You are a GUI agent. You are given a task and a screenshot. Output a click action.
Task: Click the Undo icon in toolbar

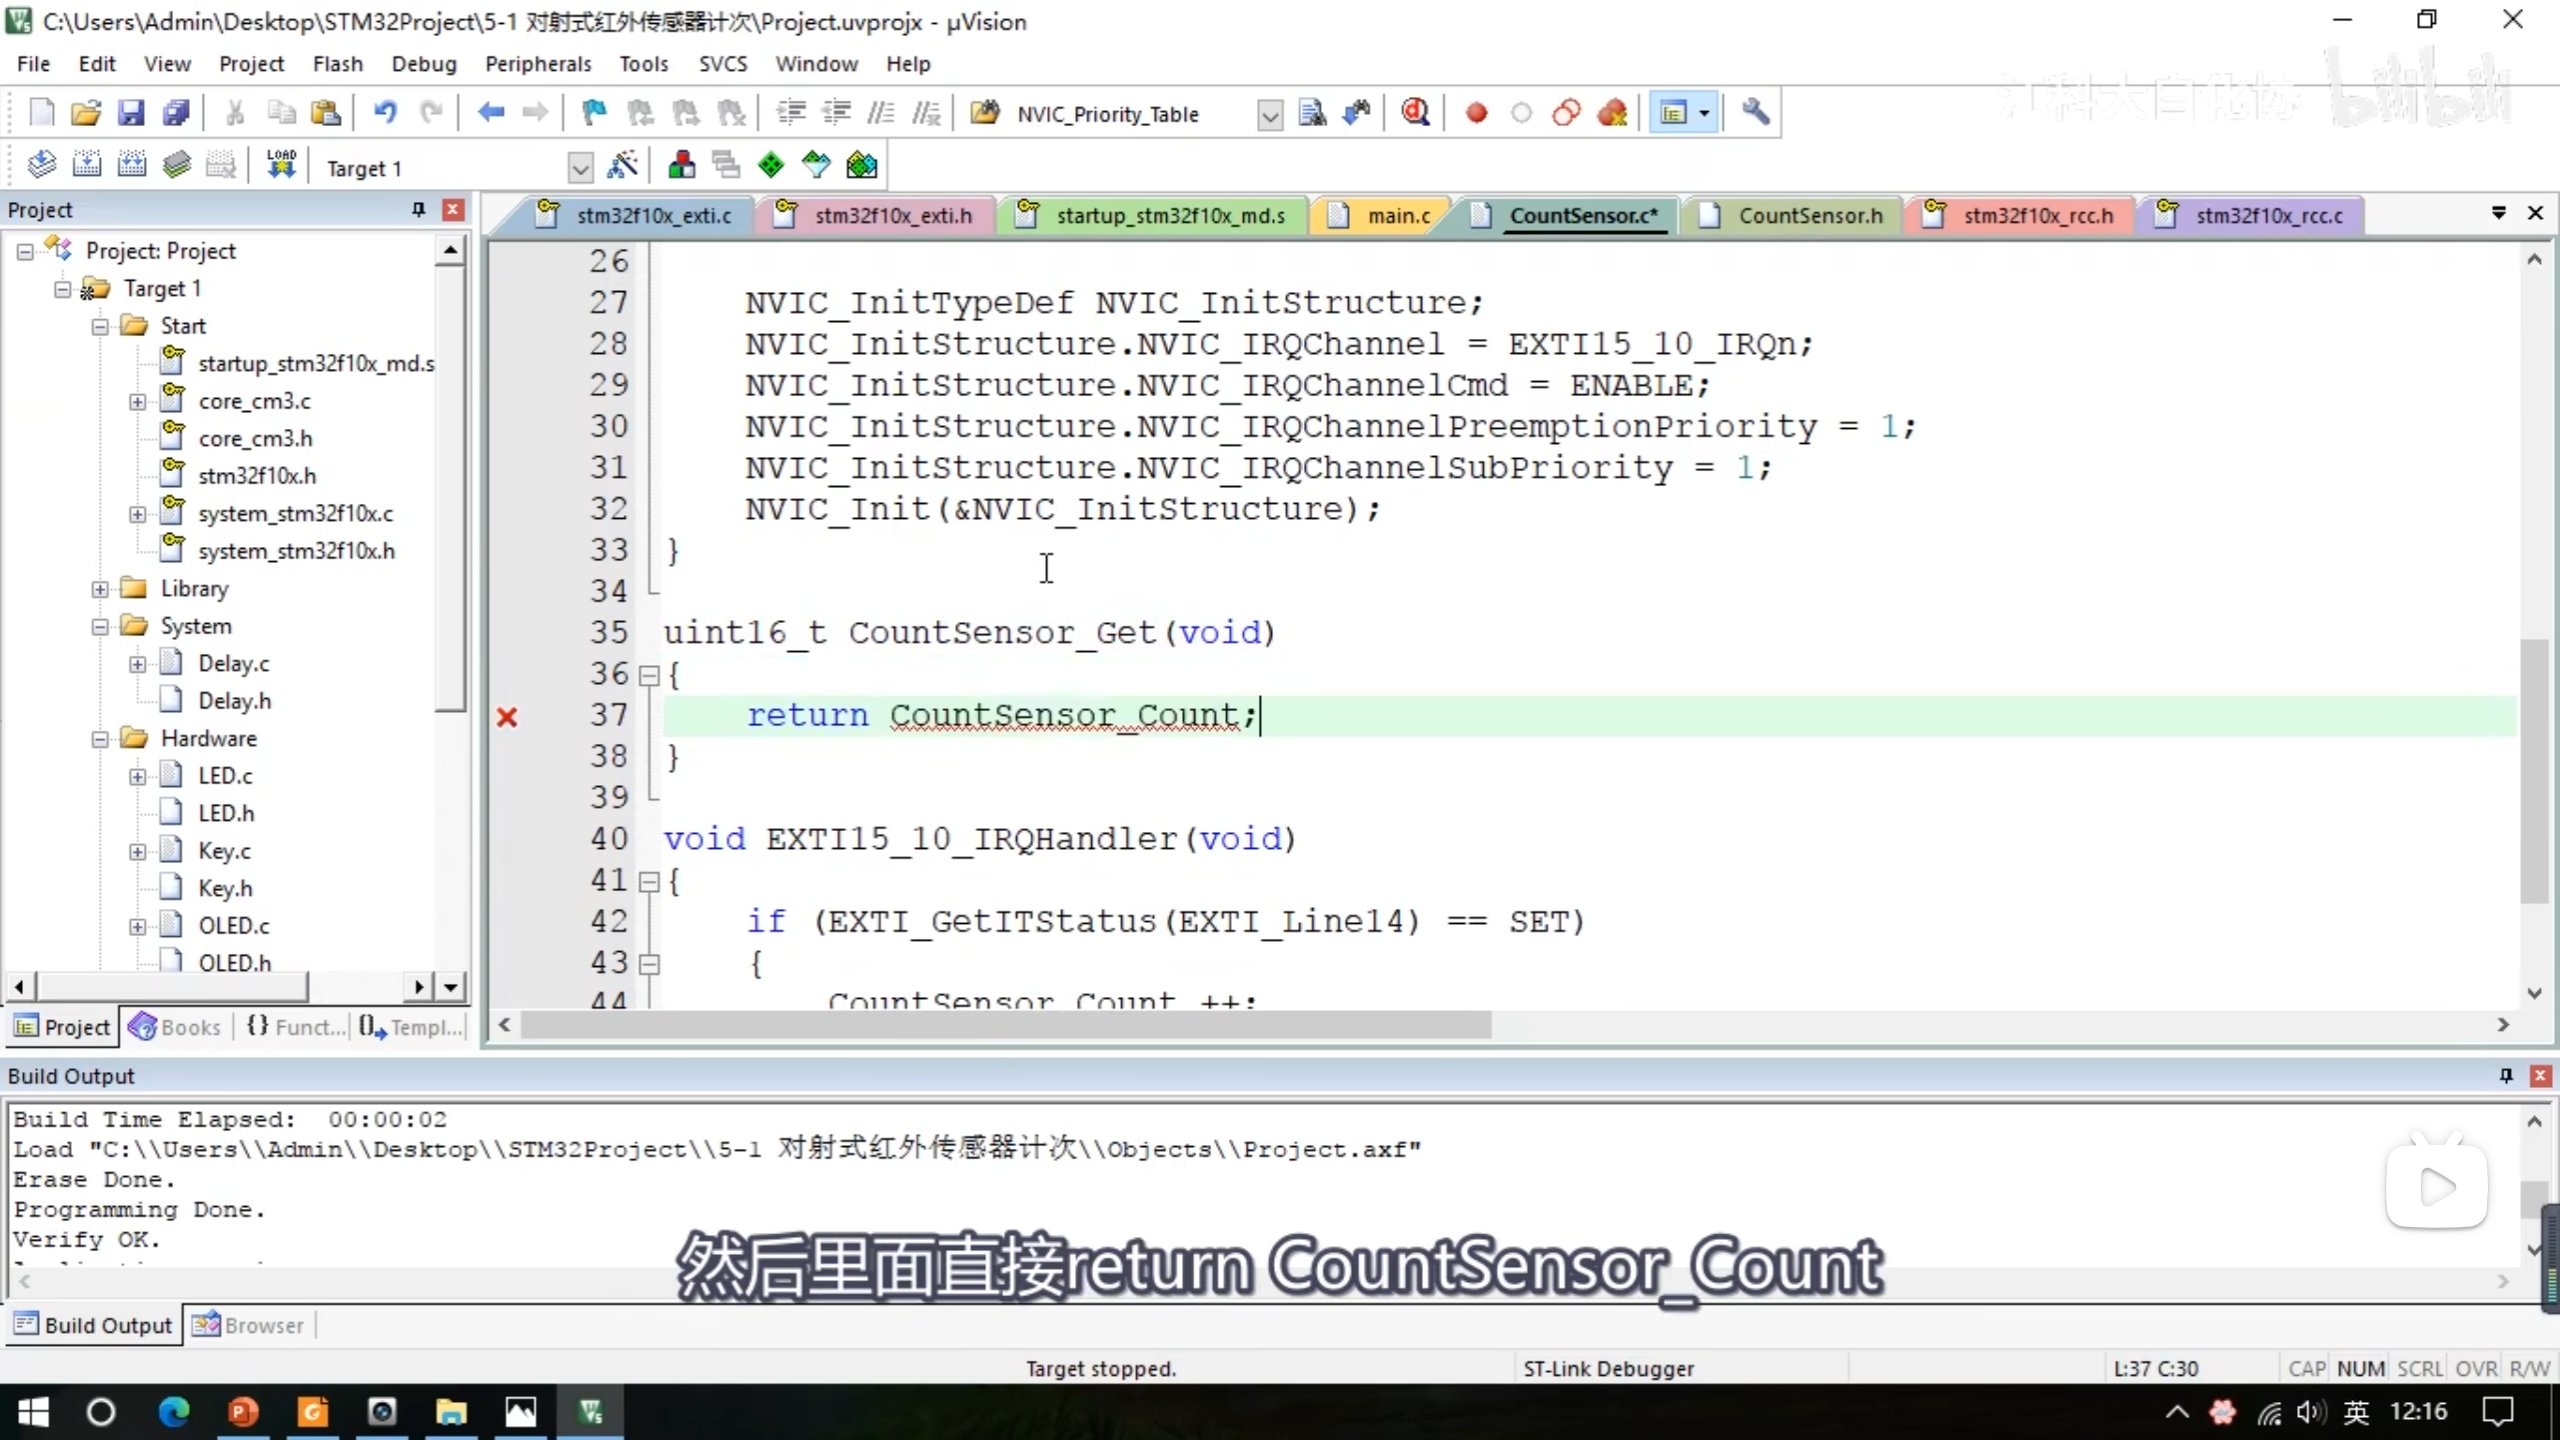coord(385,113)
